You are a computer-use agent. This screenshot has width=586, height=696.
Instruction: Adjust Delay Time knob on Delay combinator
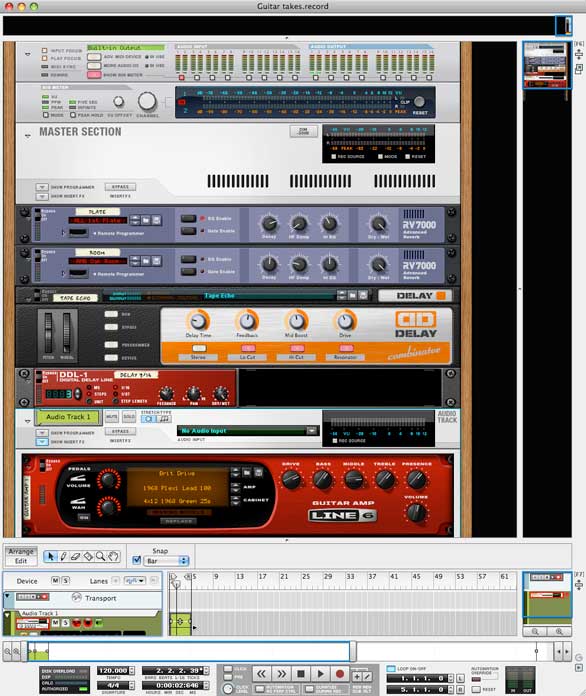click(x=198, y=320)
